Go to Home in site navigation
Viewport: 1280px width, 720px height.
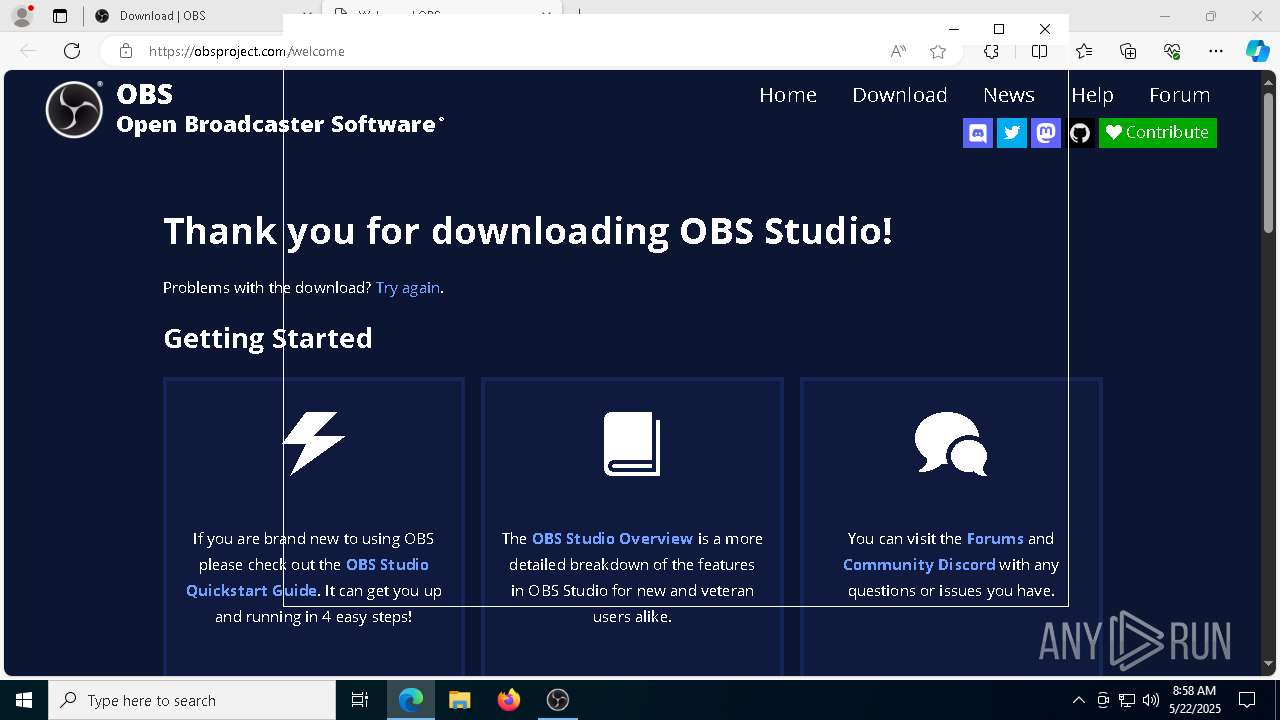click(x=788, y=95)
